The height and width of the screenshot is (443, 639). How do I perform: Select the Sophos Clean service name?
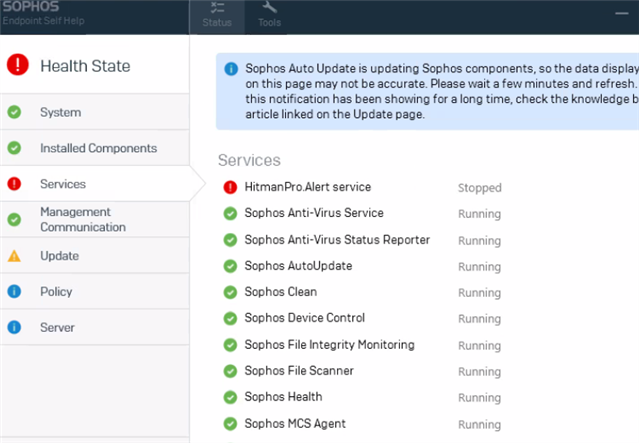pyautogui.click(x=280, y=292)
